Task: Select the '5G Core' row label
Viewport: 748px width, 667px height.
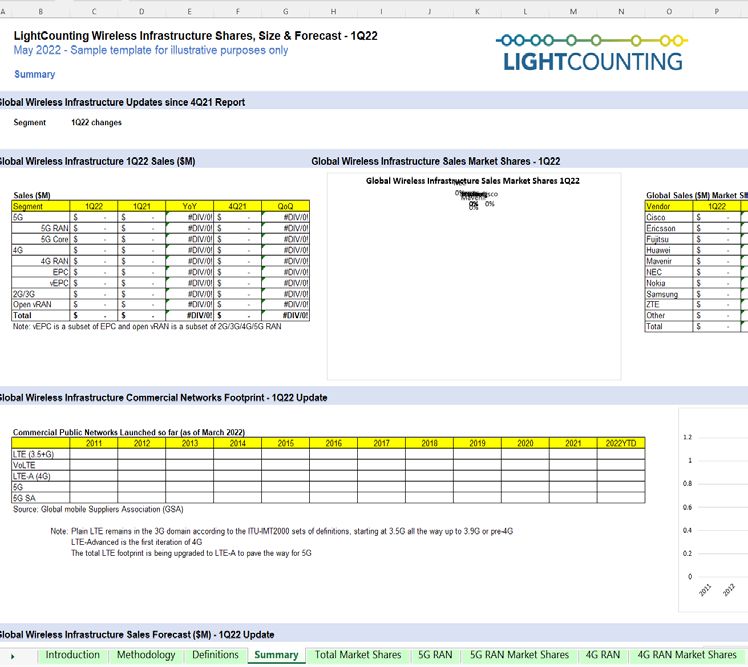Action: coord(41,239)
